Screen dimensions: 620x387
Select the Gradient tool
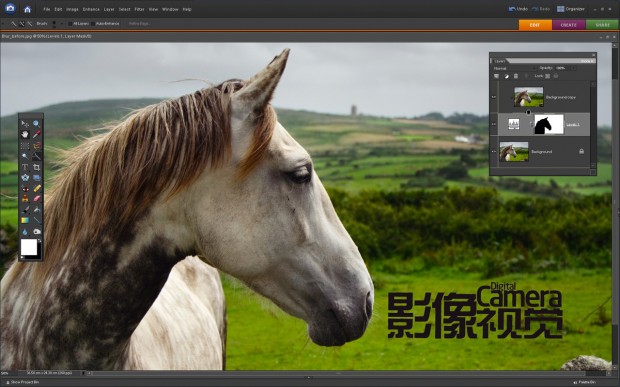click(x=25, y=220)
